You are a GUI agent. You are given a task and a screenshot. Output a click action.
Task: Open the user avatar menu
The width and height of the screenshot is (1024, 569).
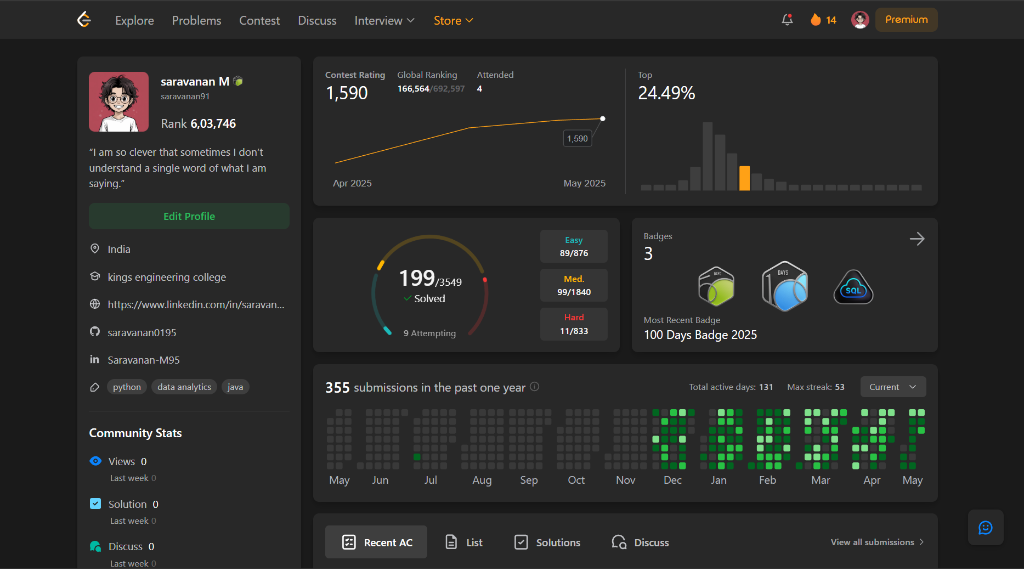(860, 20)
